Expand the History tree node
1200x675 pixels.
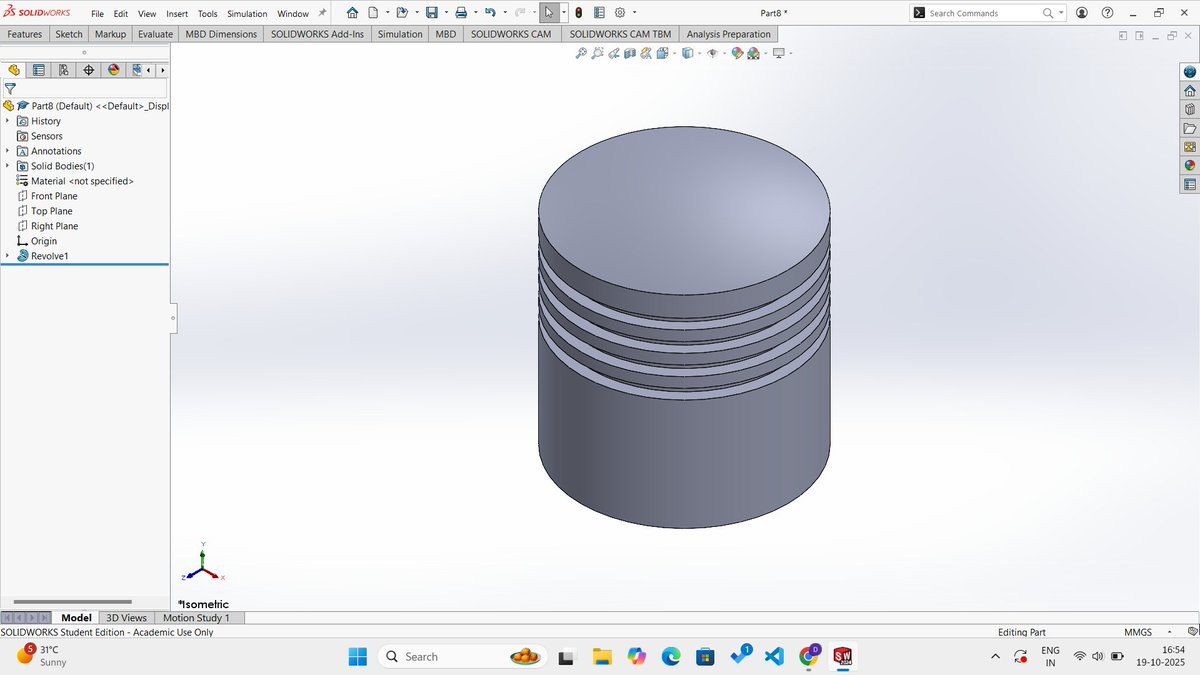click(x=7, y=121)
